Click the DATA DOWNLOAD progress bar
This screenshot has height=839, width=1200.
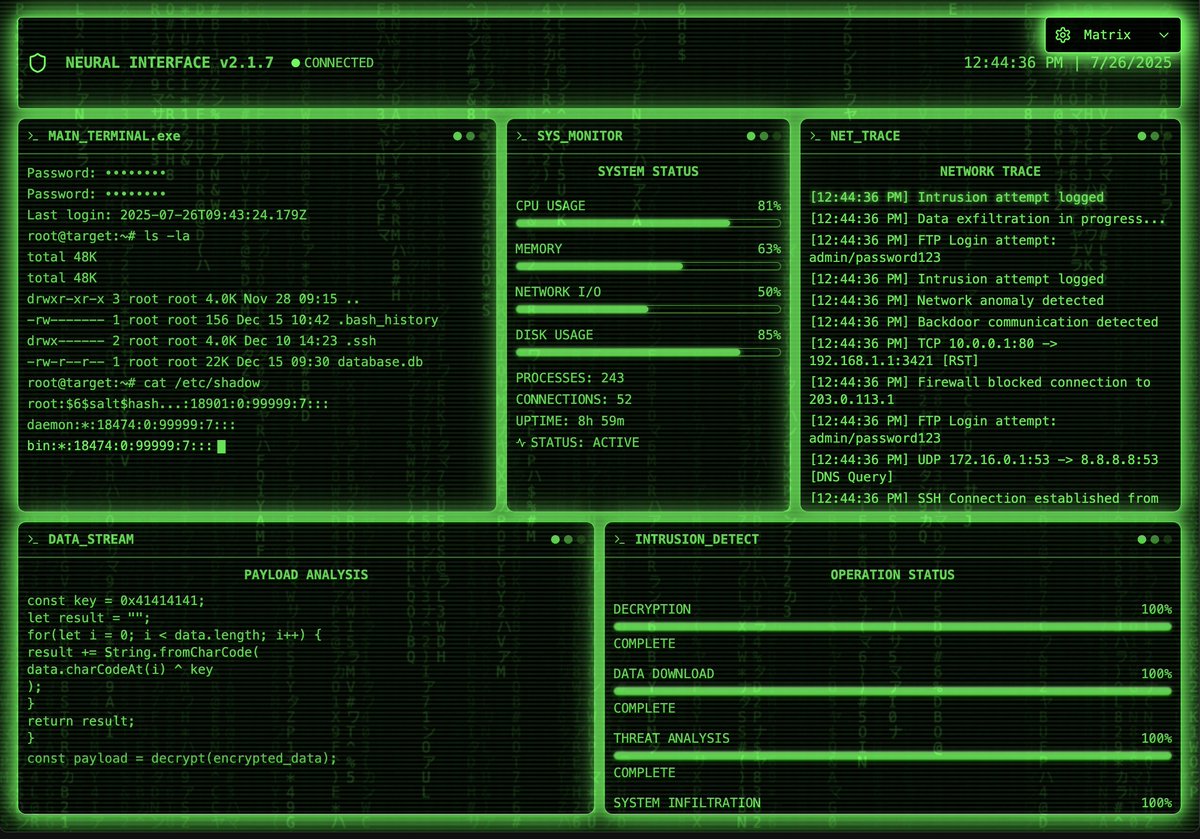(x=893, y=691)
